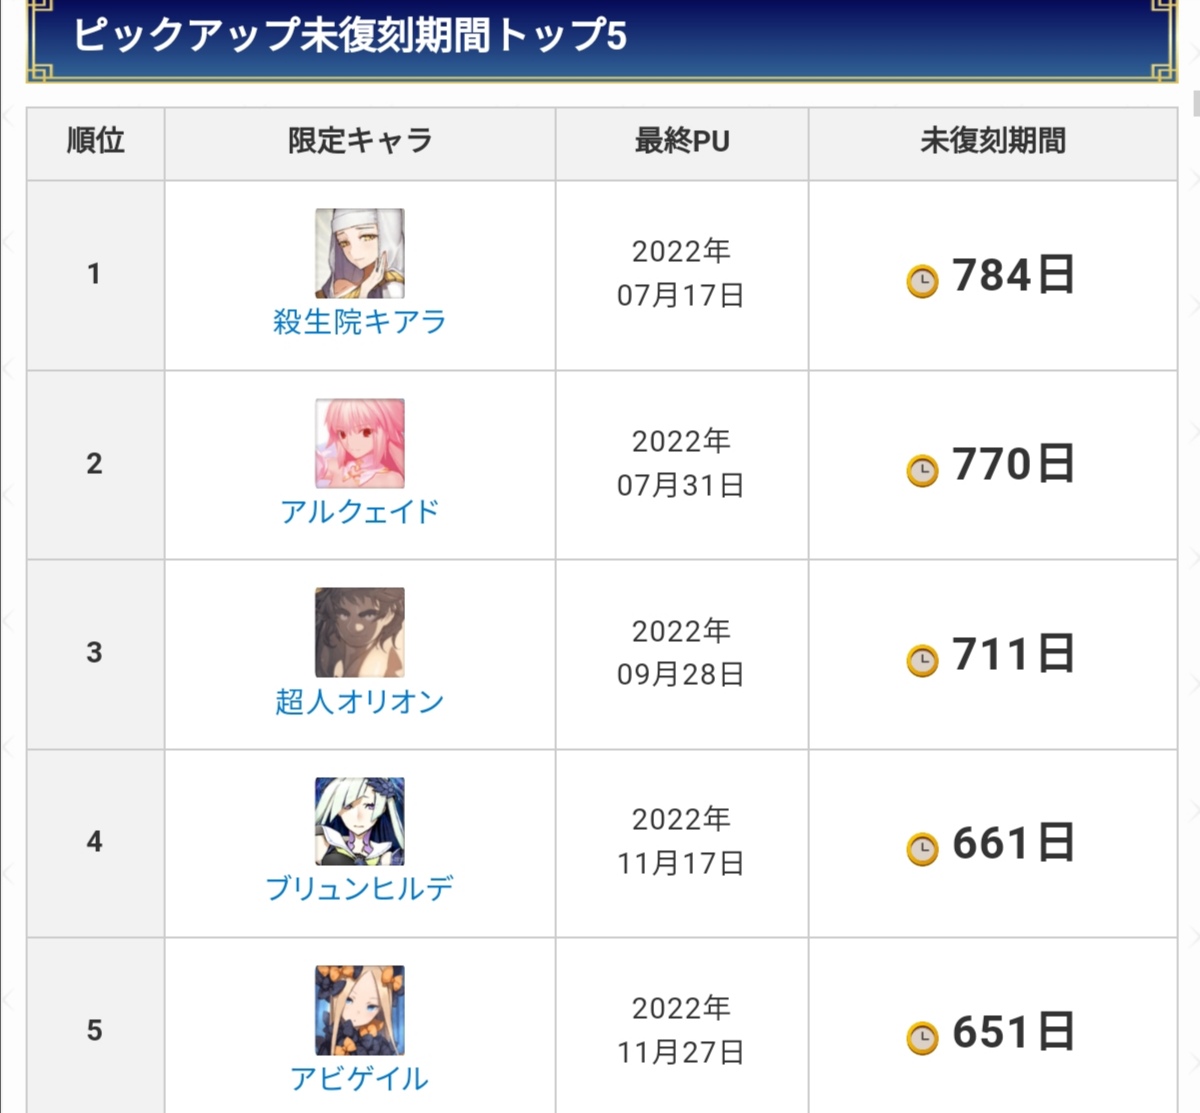Click the ブリュンヒルデ character portrait
Viewport: 1200px width, 1113px height.
tap(360, 821)
